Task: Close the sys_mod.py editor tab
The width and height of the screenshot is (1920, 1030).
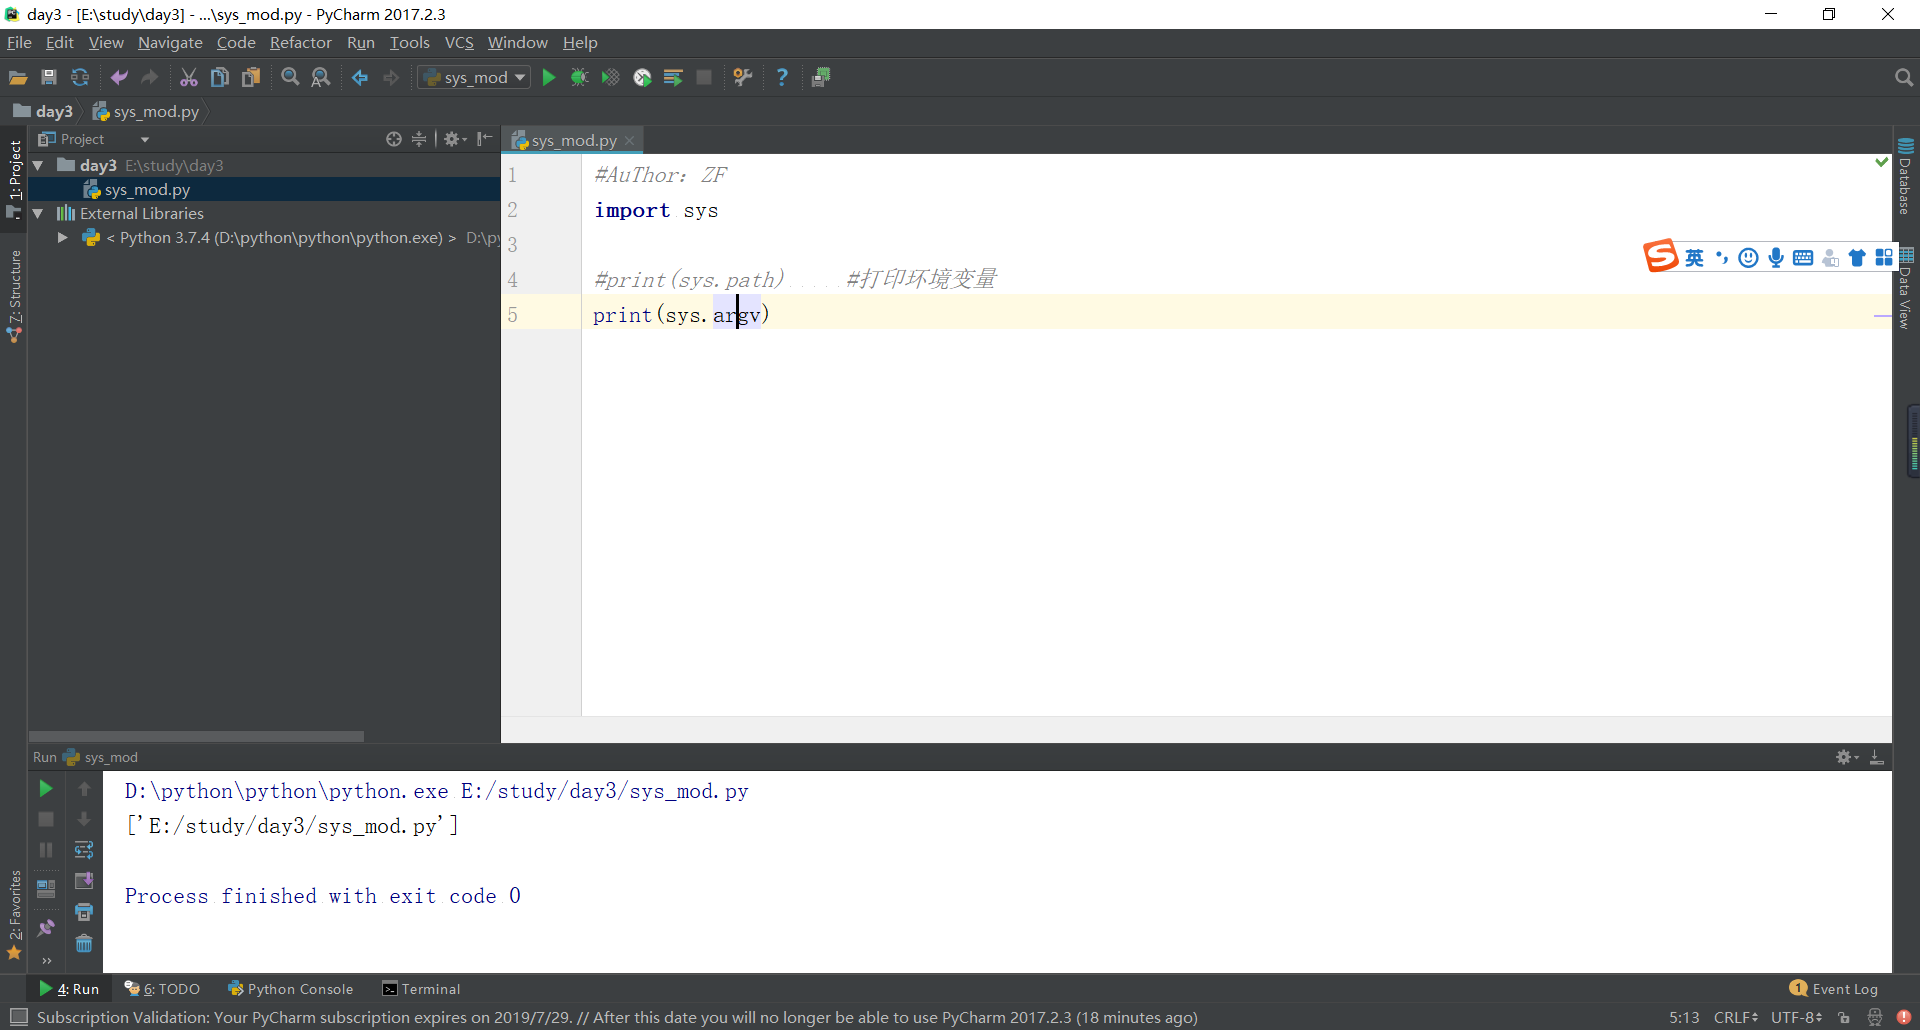Action: (x=630, y=141)
